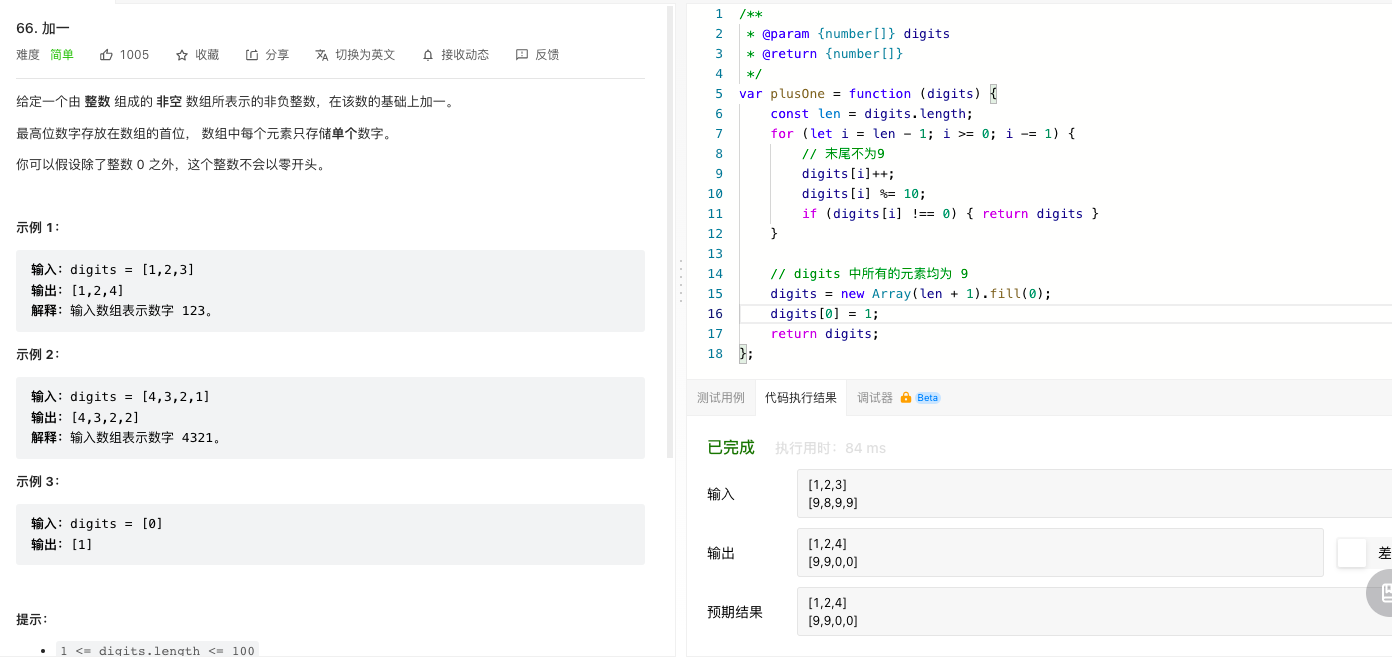Click the 输入 test input field
This screenshot has width=1392, height=662.
point(1094,494)
